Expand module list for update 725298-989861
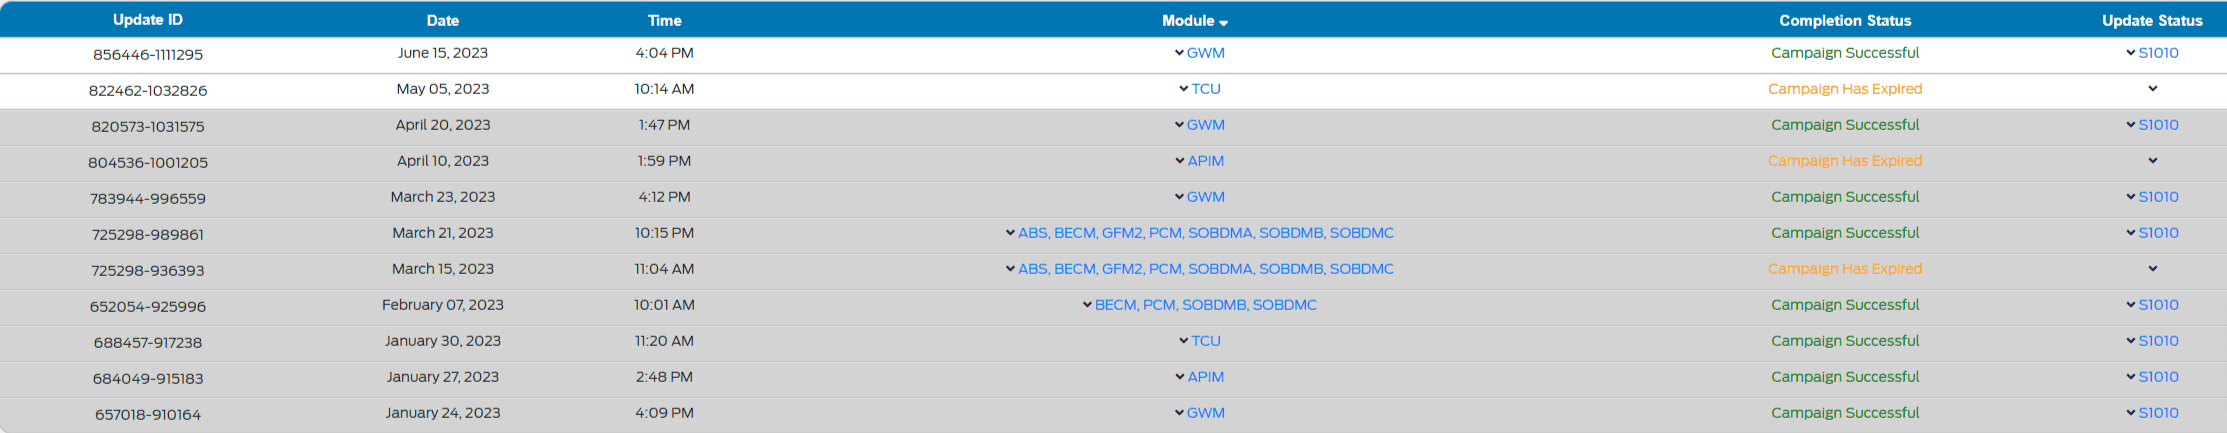 point(1010,233)
